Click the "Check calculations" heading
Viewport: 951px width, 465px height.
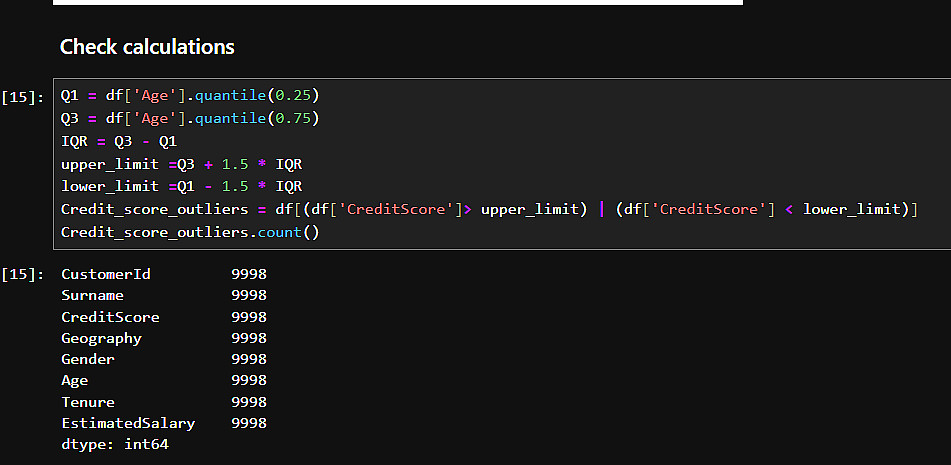(147, 47)
